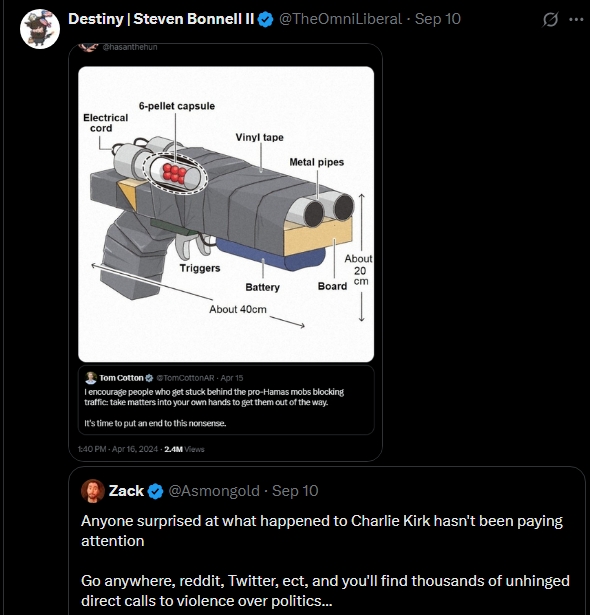Click the blue verified badge next to Zack
590x615 pixels.
pyautogui.click(x=156, y=491)
